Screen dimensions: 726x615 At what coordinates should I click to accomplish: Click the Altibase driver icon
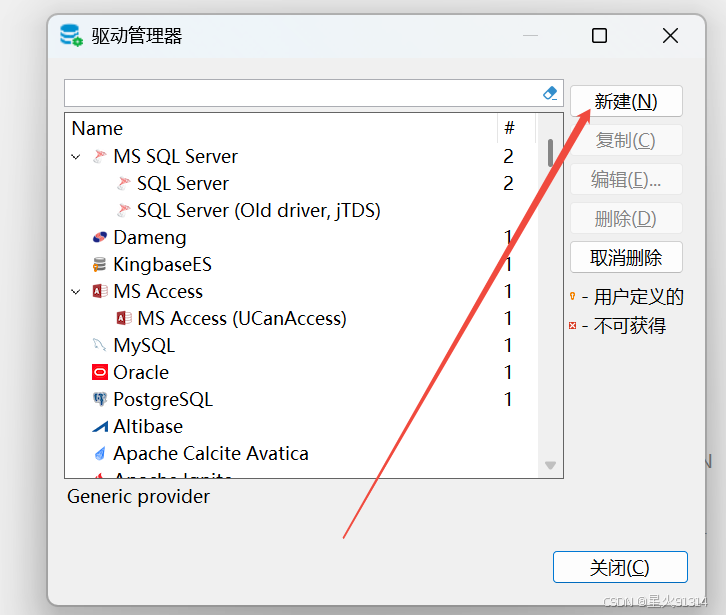coord(100,426)
